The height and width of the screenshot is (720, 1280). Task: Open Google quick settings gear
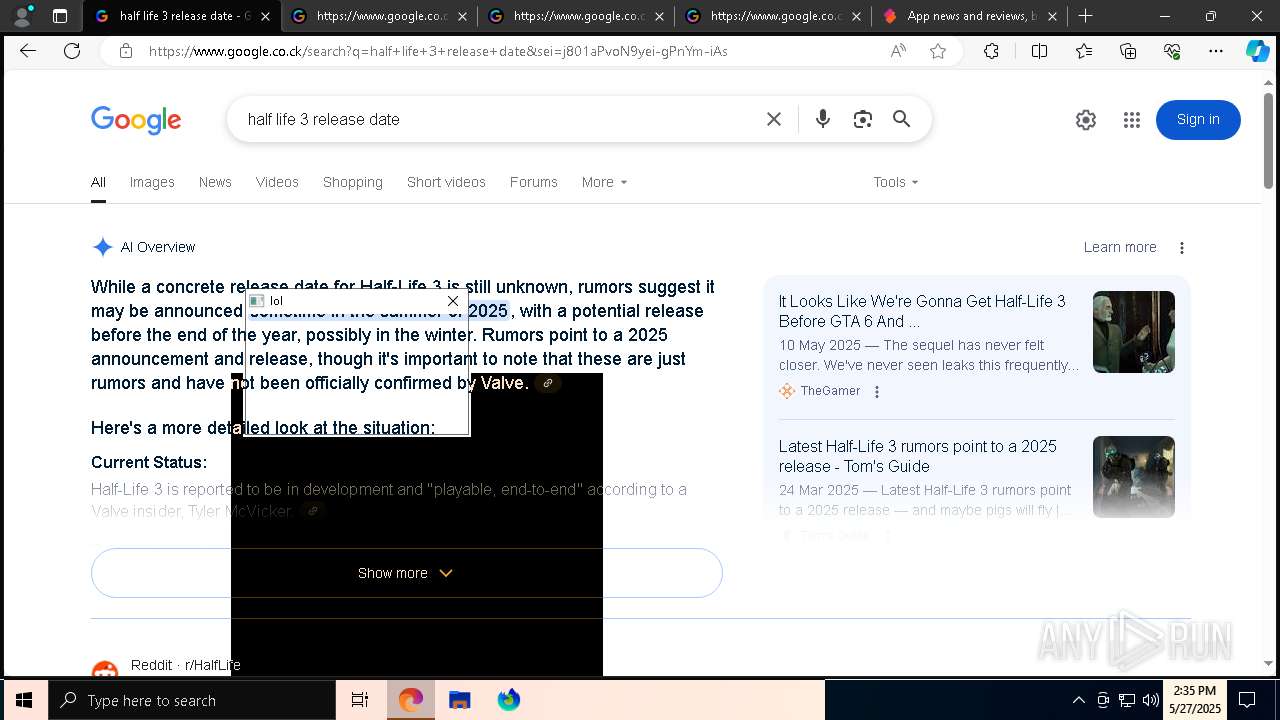pos(1086,120)
